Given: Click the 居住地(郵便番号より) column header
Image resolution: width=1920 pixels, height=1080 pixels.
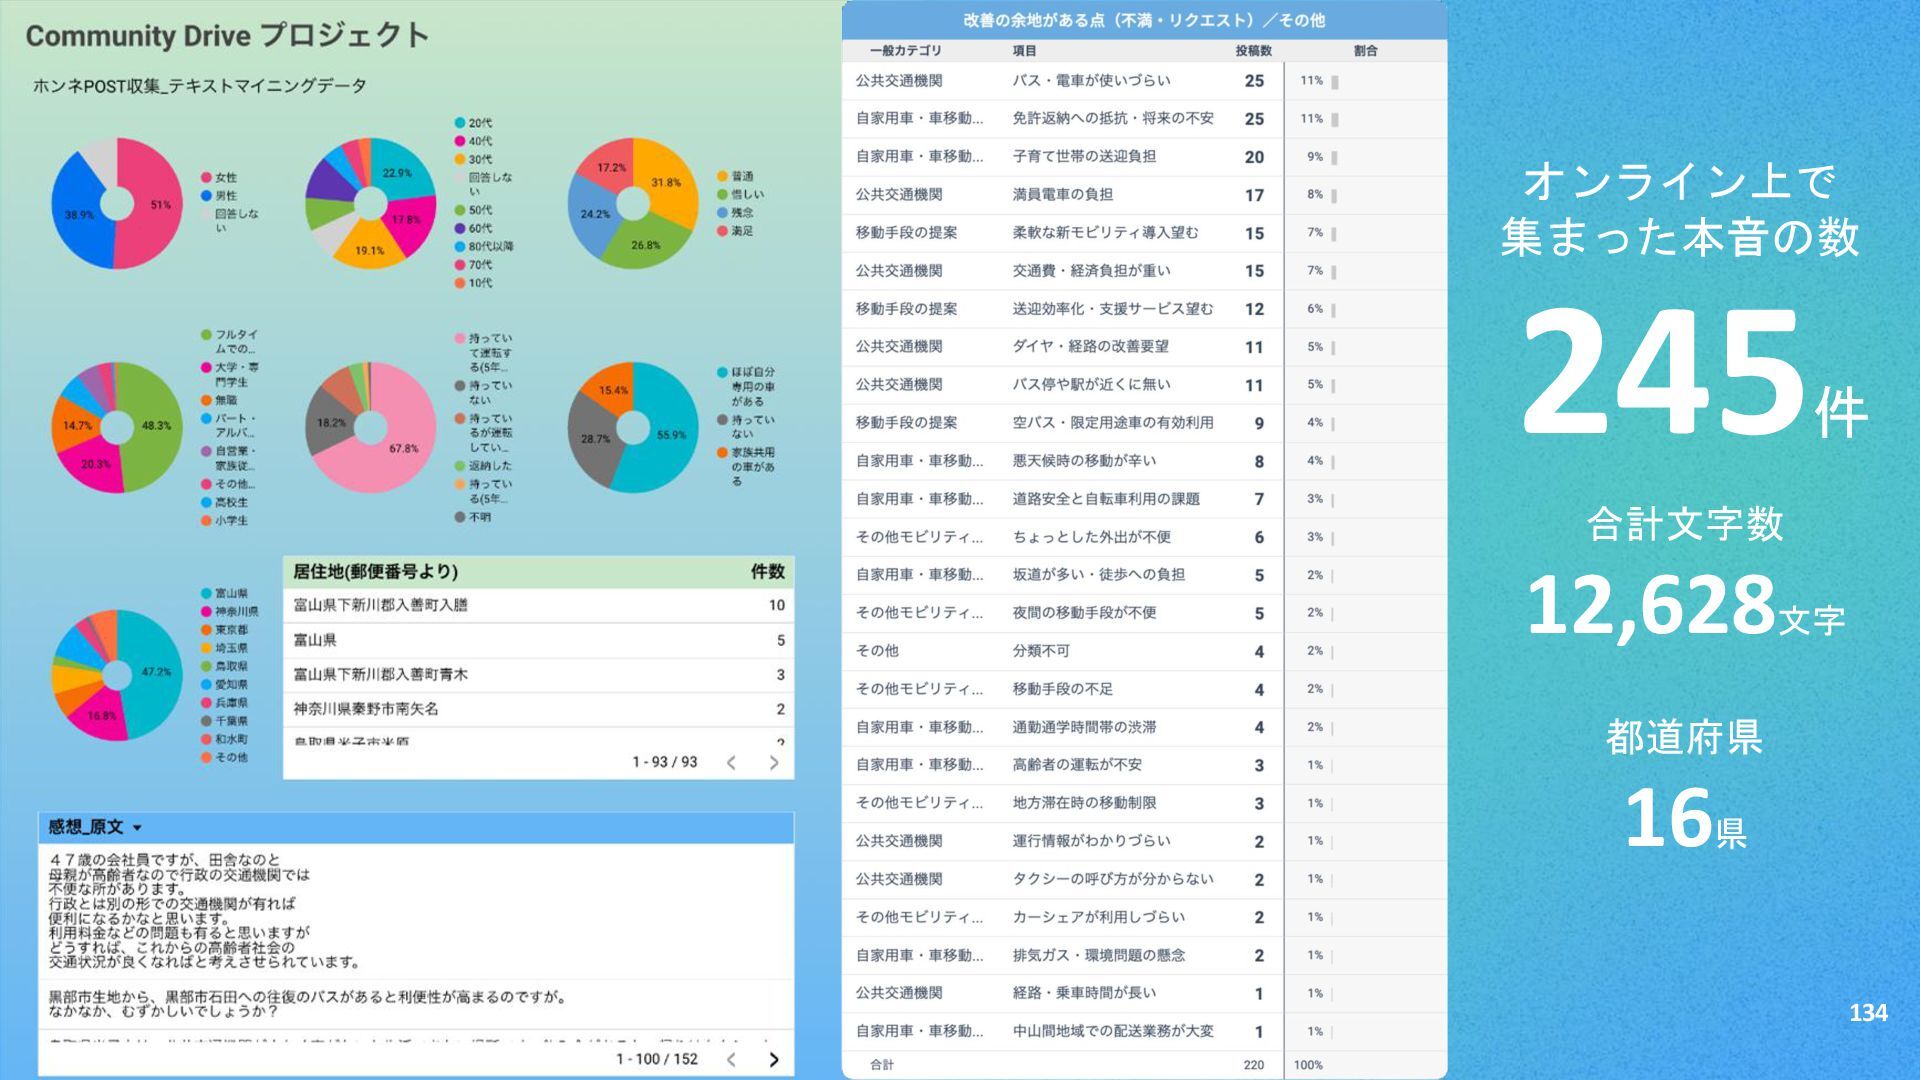Looking at the screenshot, I should [375, 572].
